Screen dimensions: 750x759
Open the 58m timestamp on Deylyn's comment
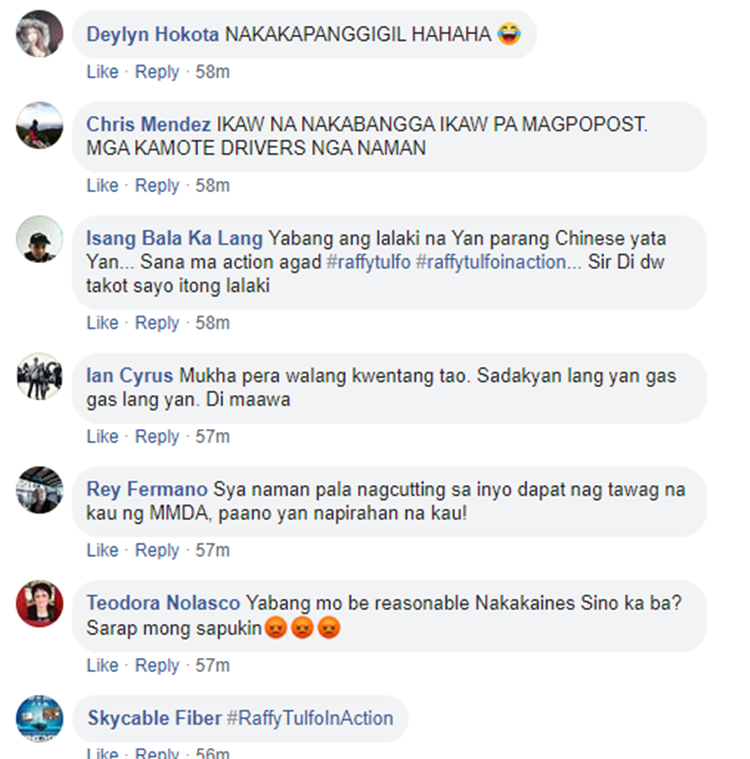(x=213, y=72)
